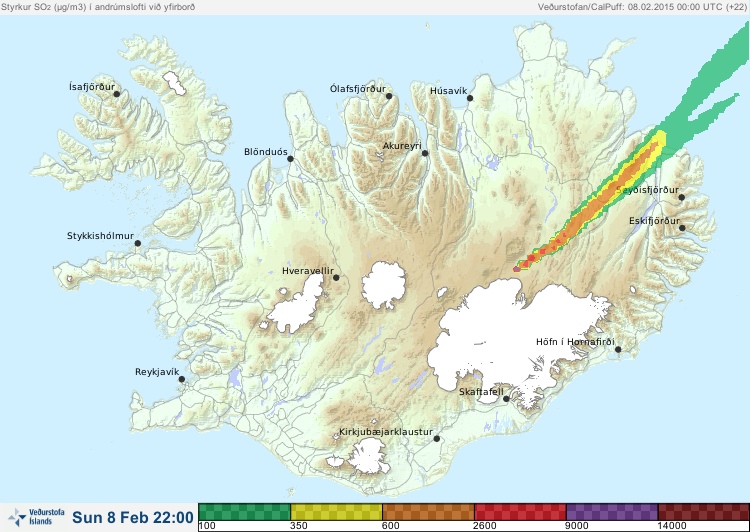Select the yellow 350 legend swatch
750x532 pixels.
[336, 512]
